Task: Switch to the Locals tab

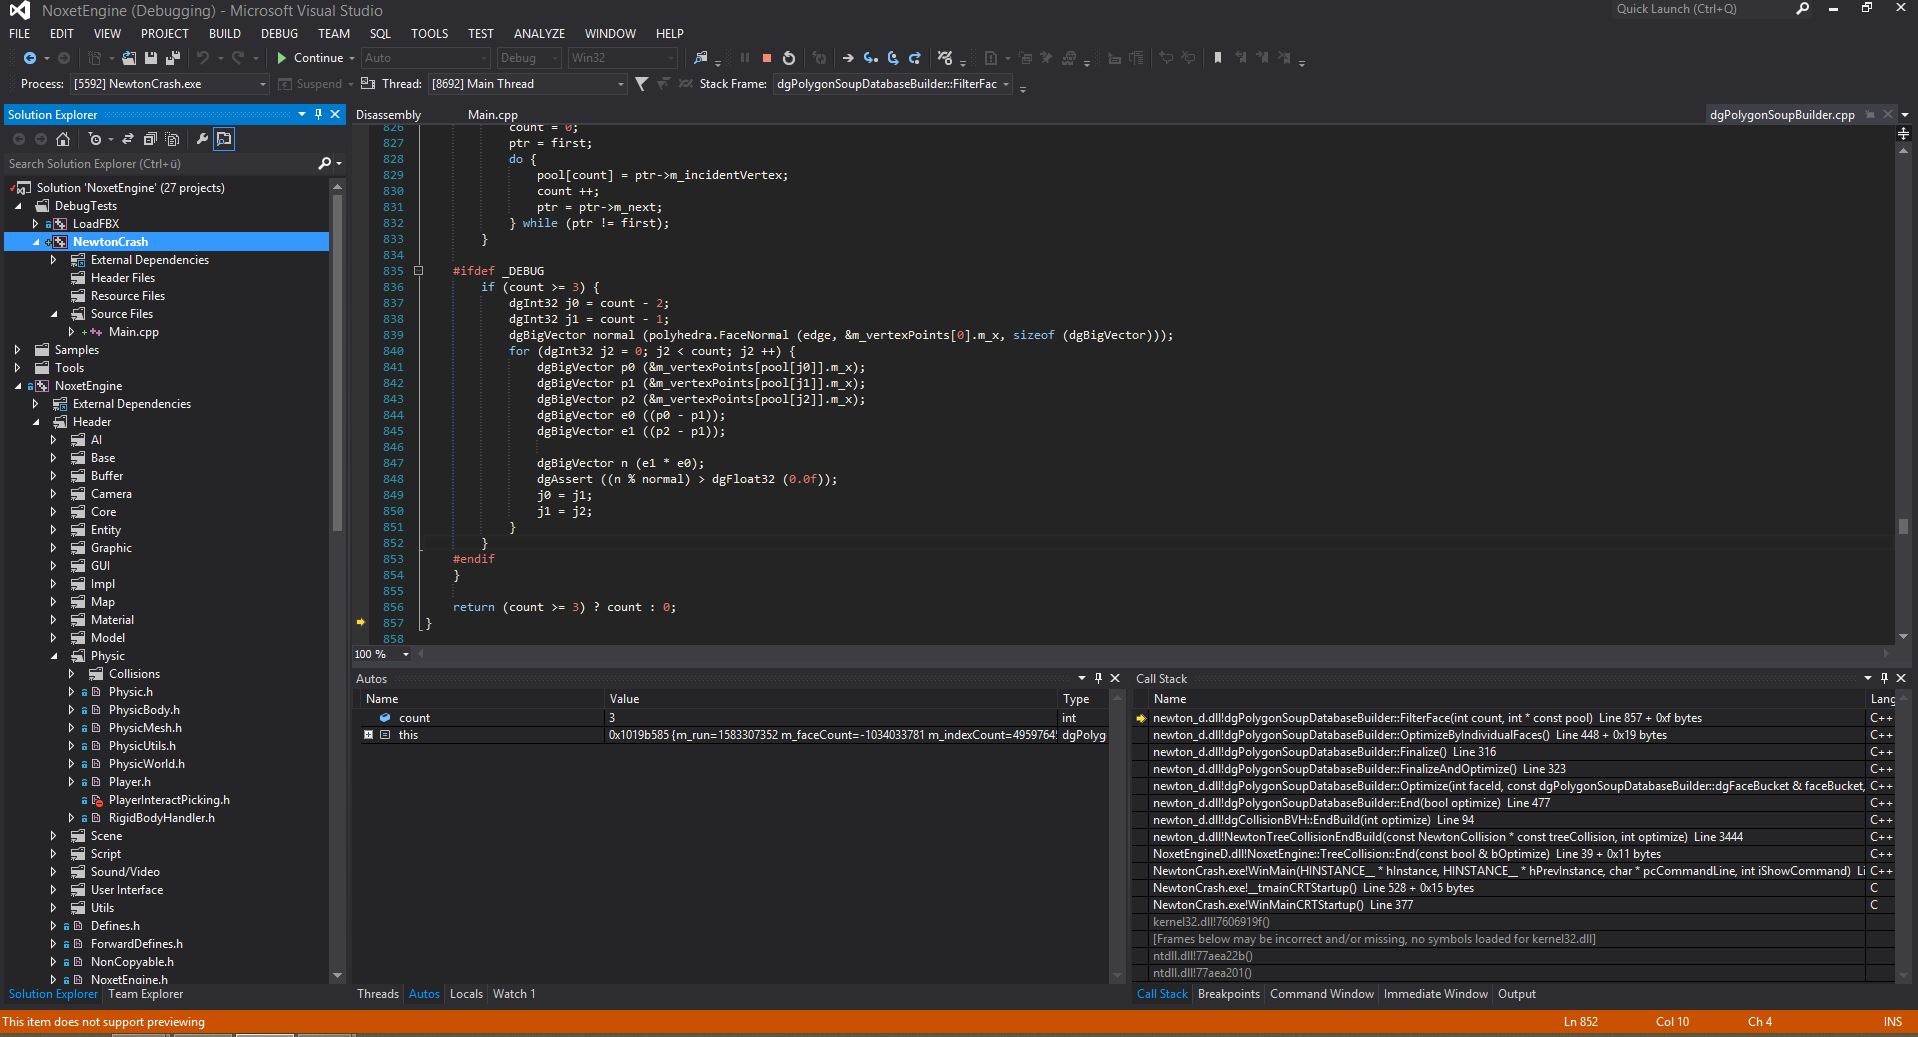Action: tap(465, 994)
